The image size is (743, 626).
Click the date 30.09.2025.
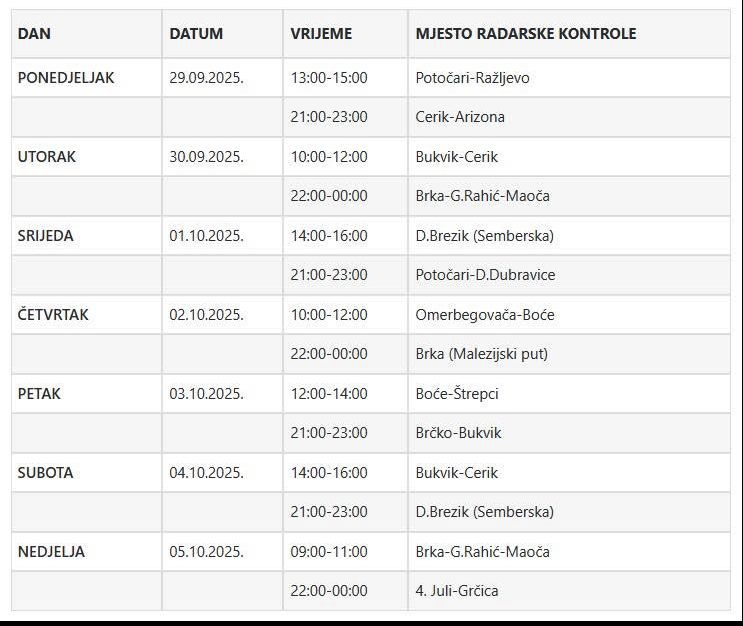point(207,157)
